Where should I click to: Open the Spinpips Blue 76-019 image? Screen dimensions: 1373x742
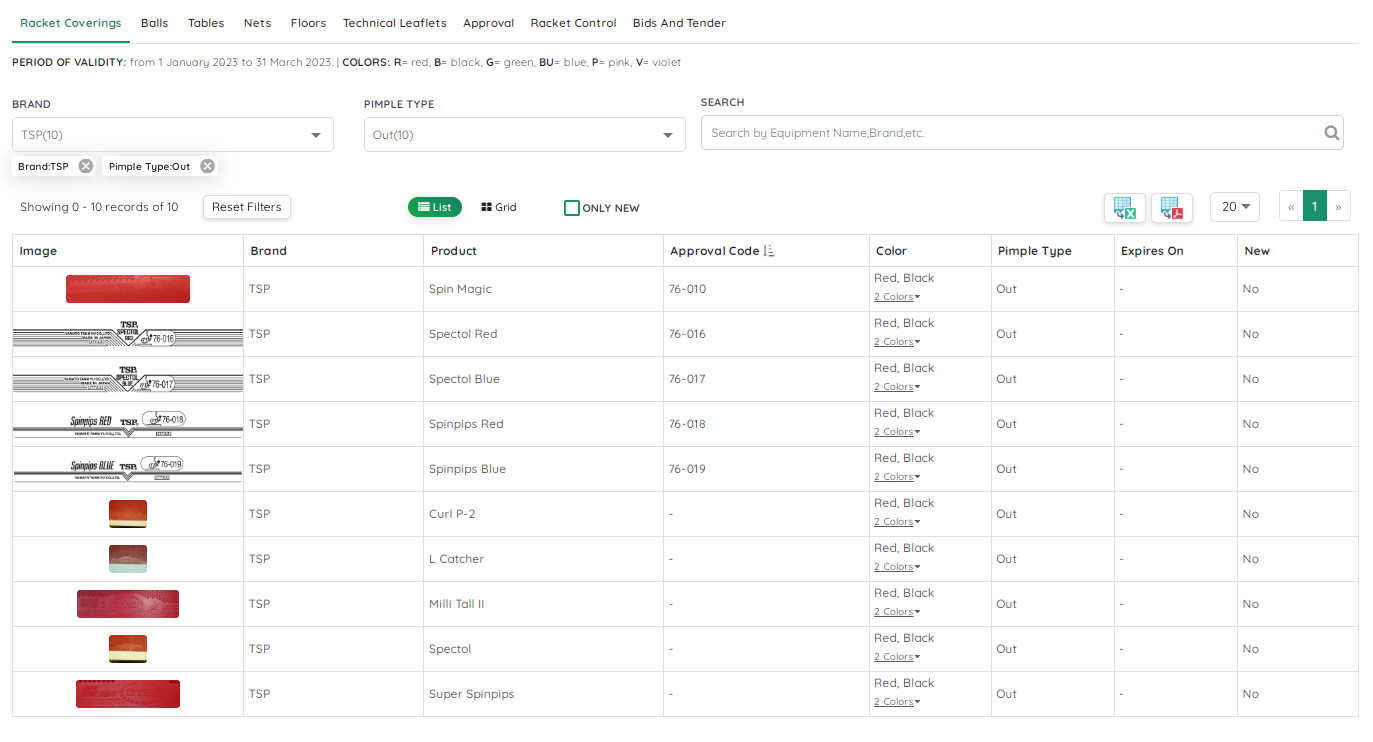pos(128,469)
